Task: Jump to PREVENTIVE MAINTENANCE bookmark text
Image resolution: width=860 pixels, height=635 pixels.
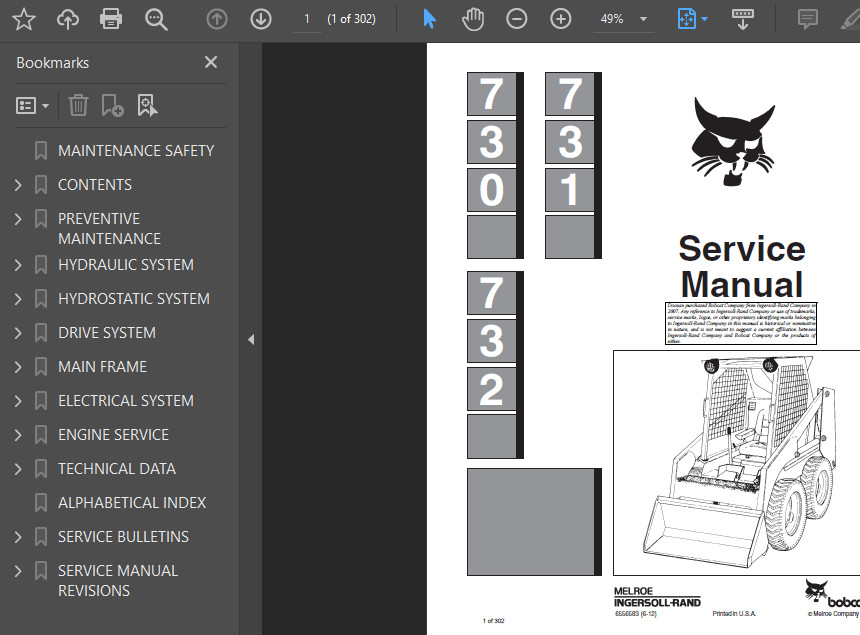Action: click(110, 229)
